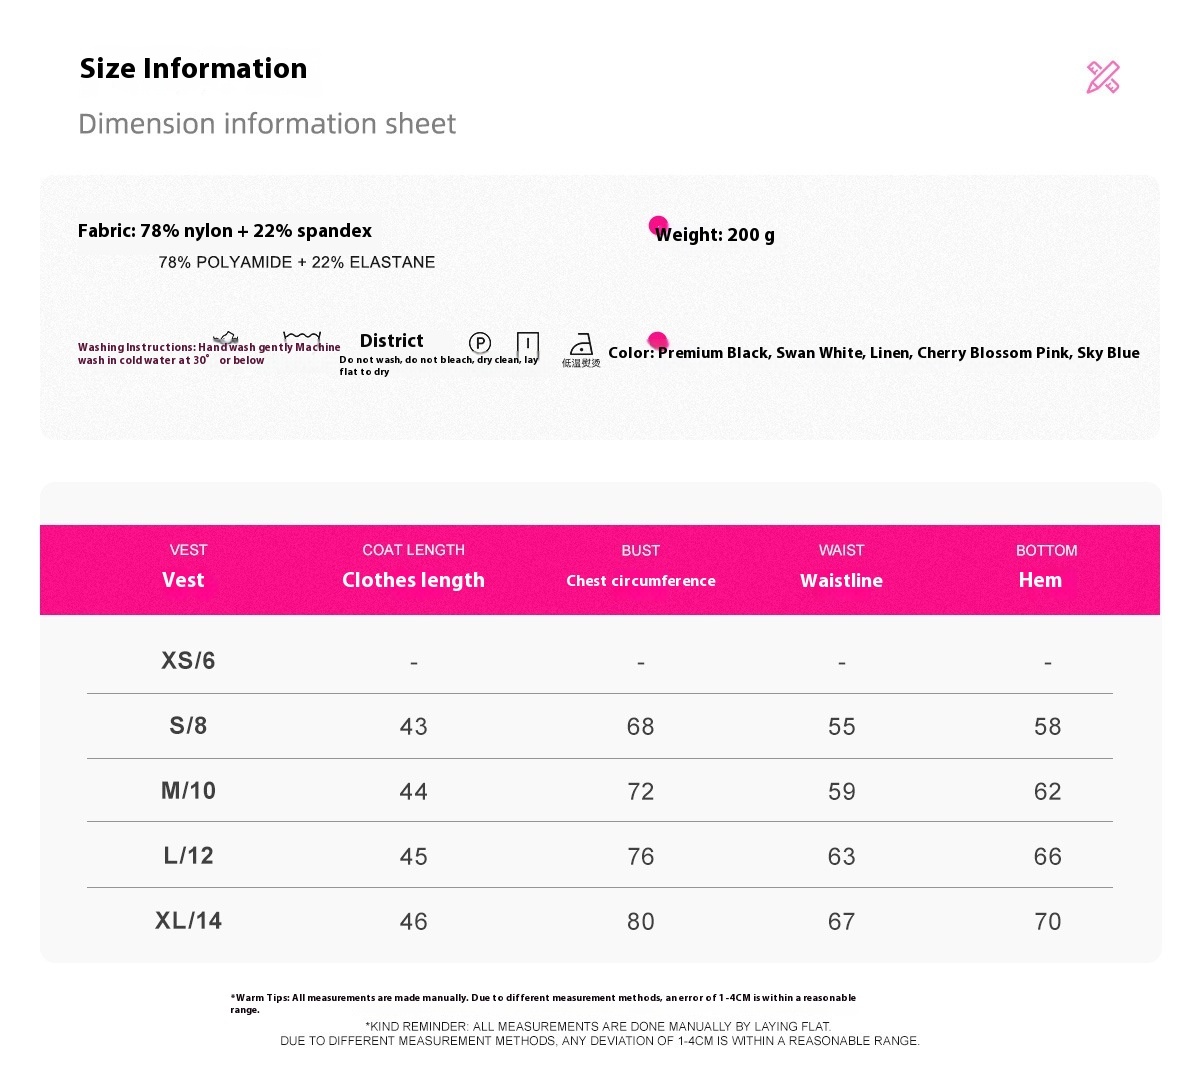Click the circled P dry clean icon

coord(480,343)
